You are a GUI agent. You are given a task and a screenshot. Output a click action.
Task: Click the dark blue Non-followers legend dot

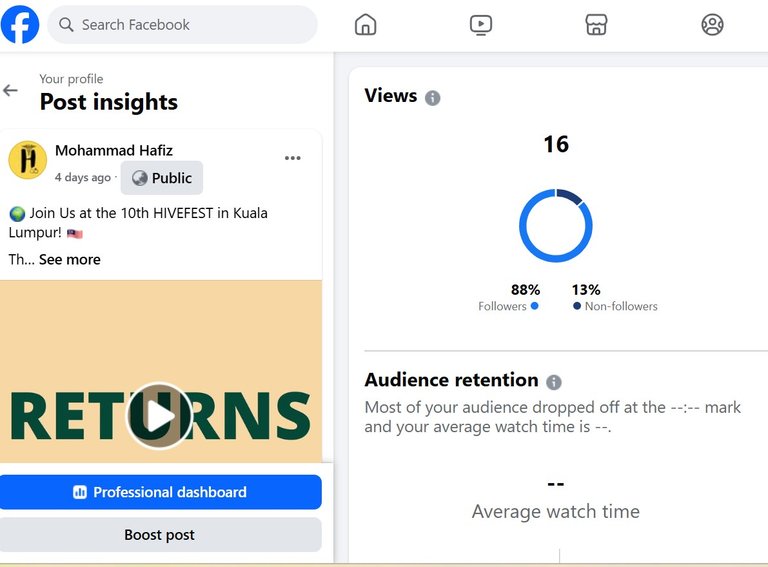coord(576,306)
